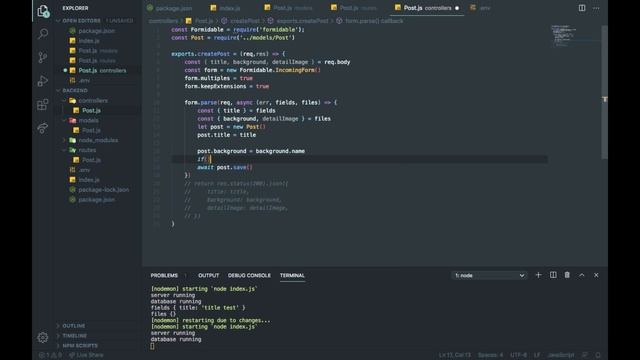The image size is (640, 360).
Task: Open the Live Share activity bar icon
Action: 43,128
